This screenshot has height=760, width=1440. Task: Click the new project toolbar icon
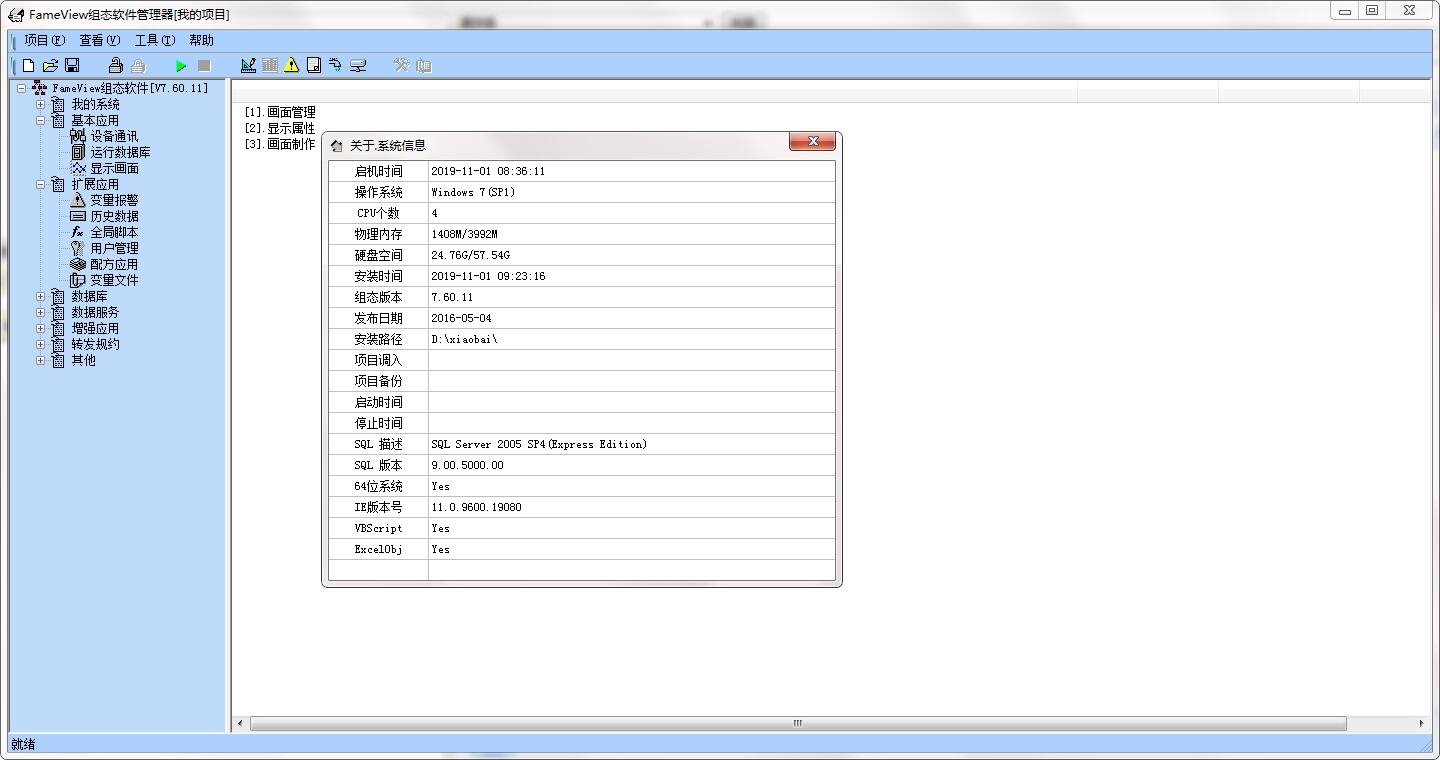(28, 66)
